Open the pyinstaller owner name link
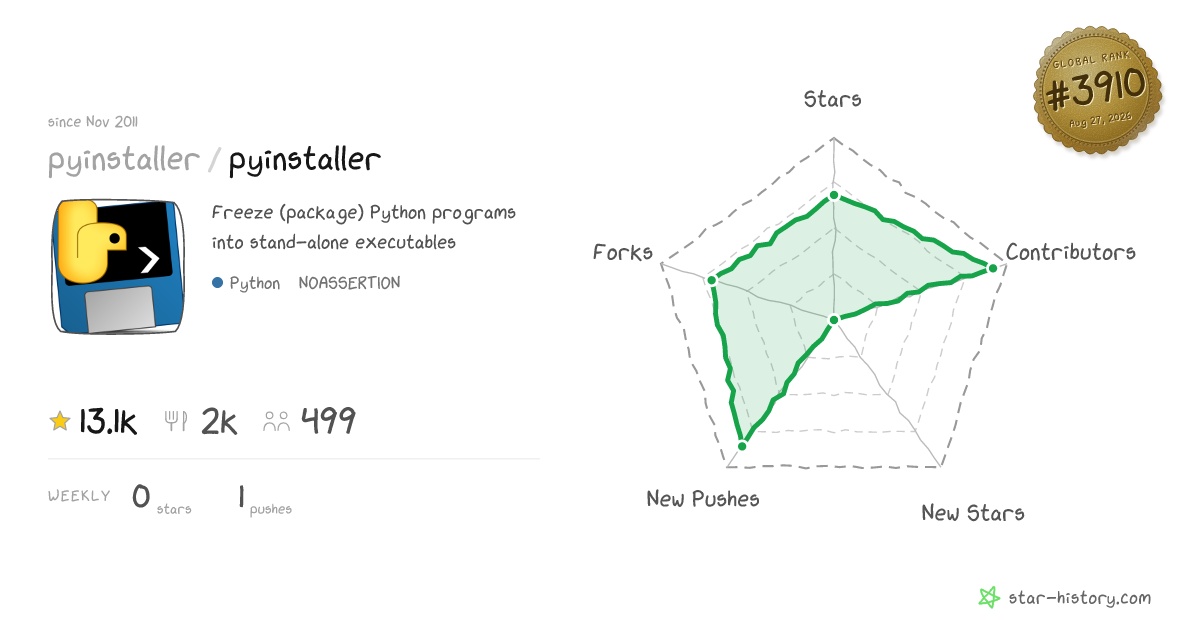Image resolution: width=1200 pixels, height=630 pixels. coord(124,160)
